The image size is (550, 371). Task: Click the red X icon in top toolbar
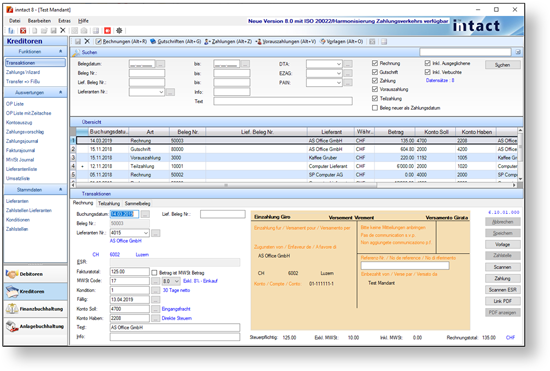coord(23,31)
